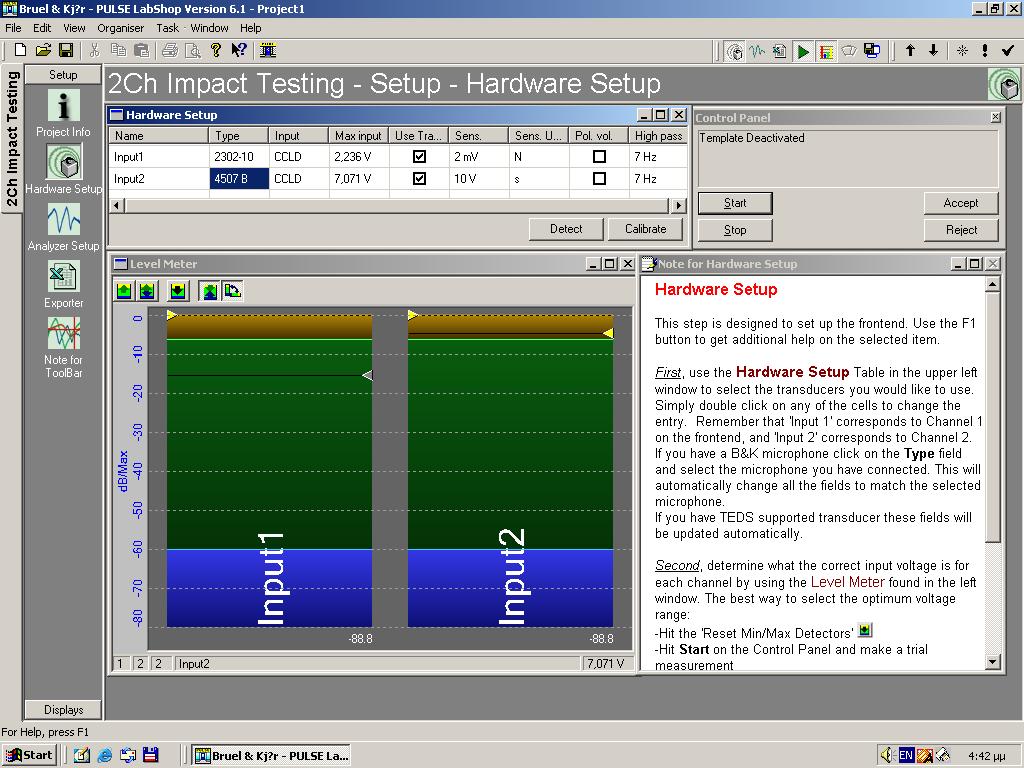
Task: Open the Window menu
Action: click(x=209, y=28)
